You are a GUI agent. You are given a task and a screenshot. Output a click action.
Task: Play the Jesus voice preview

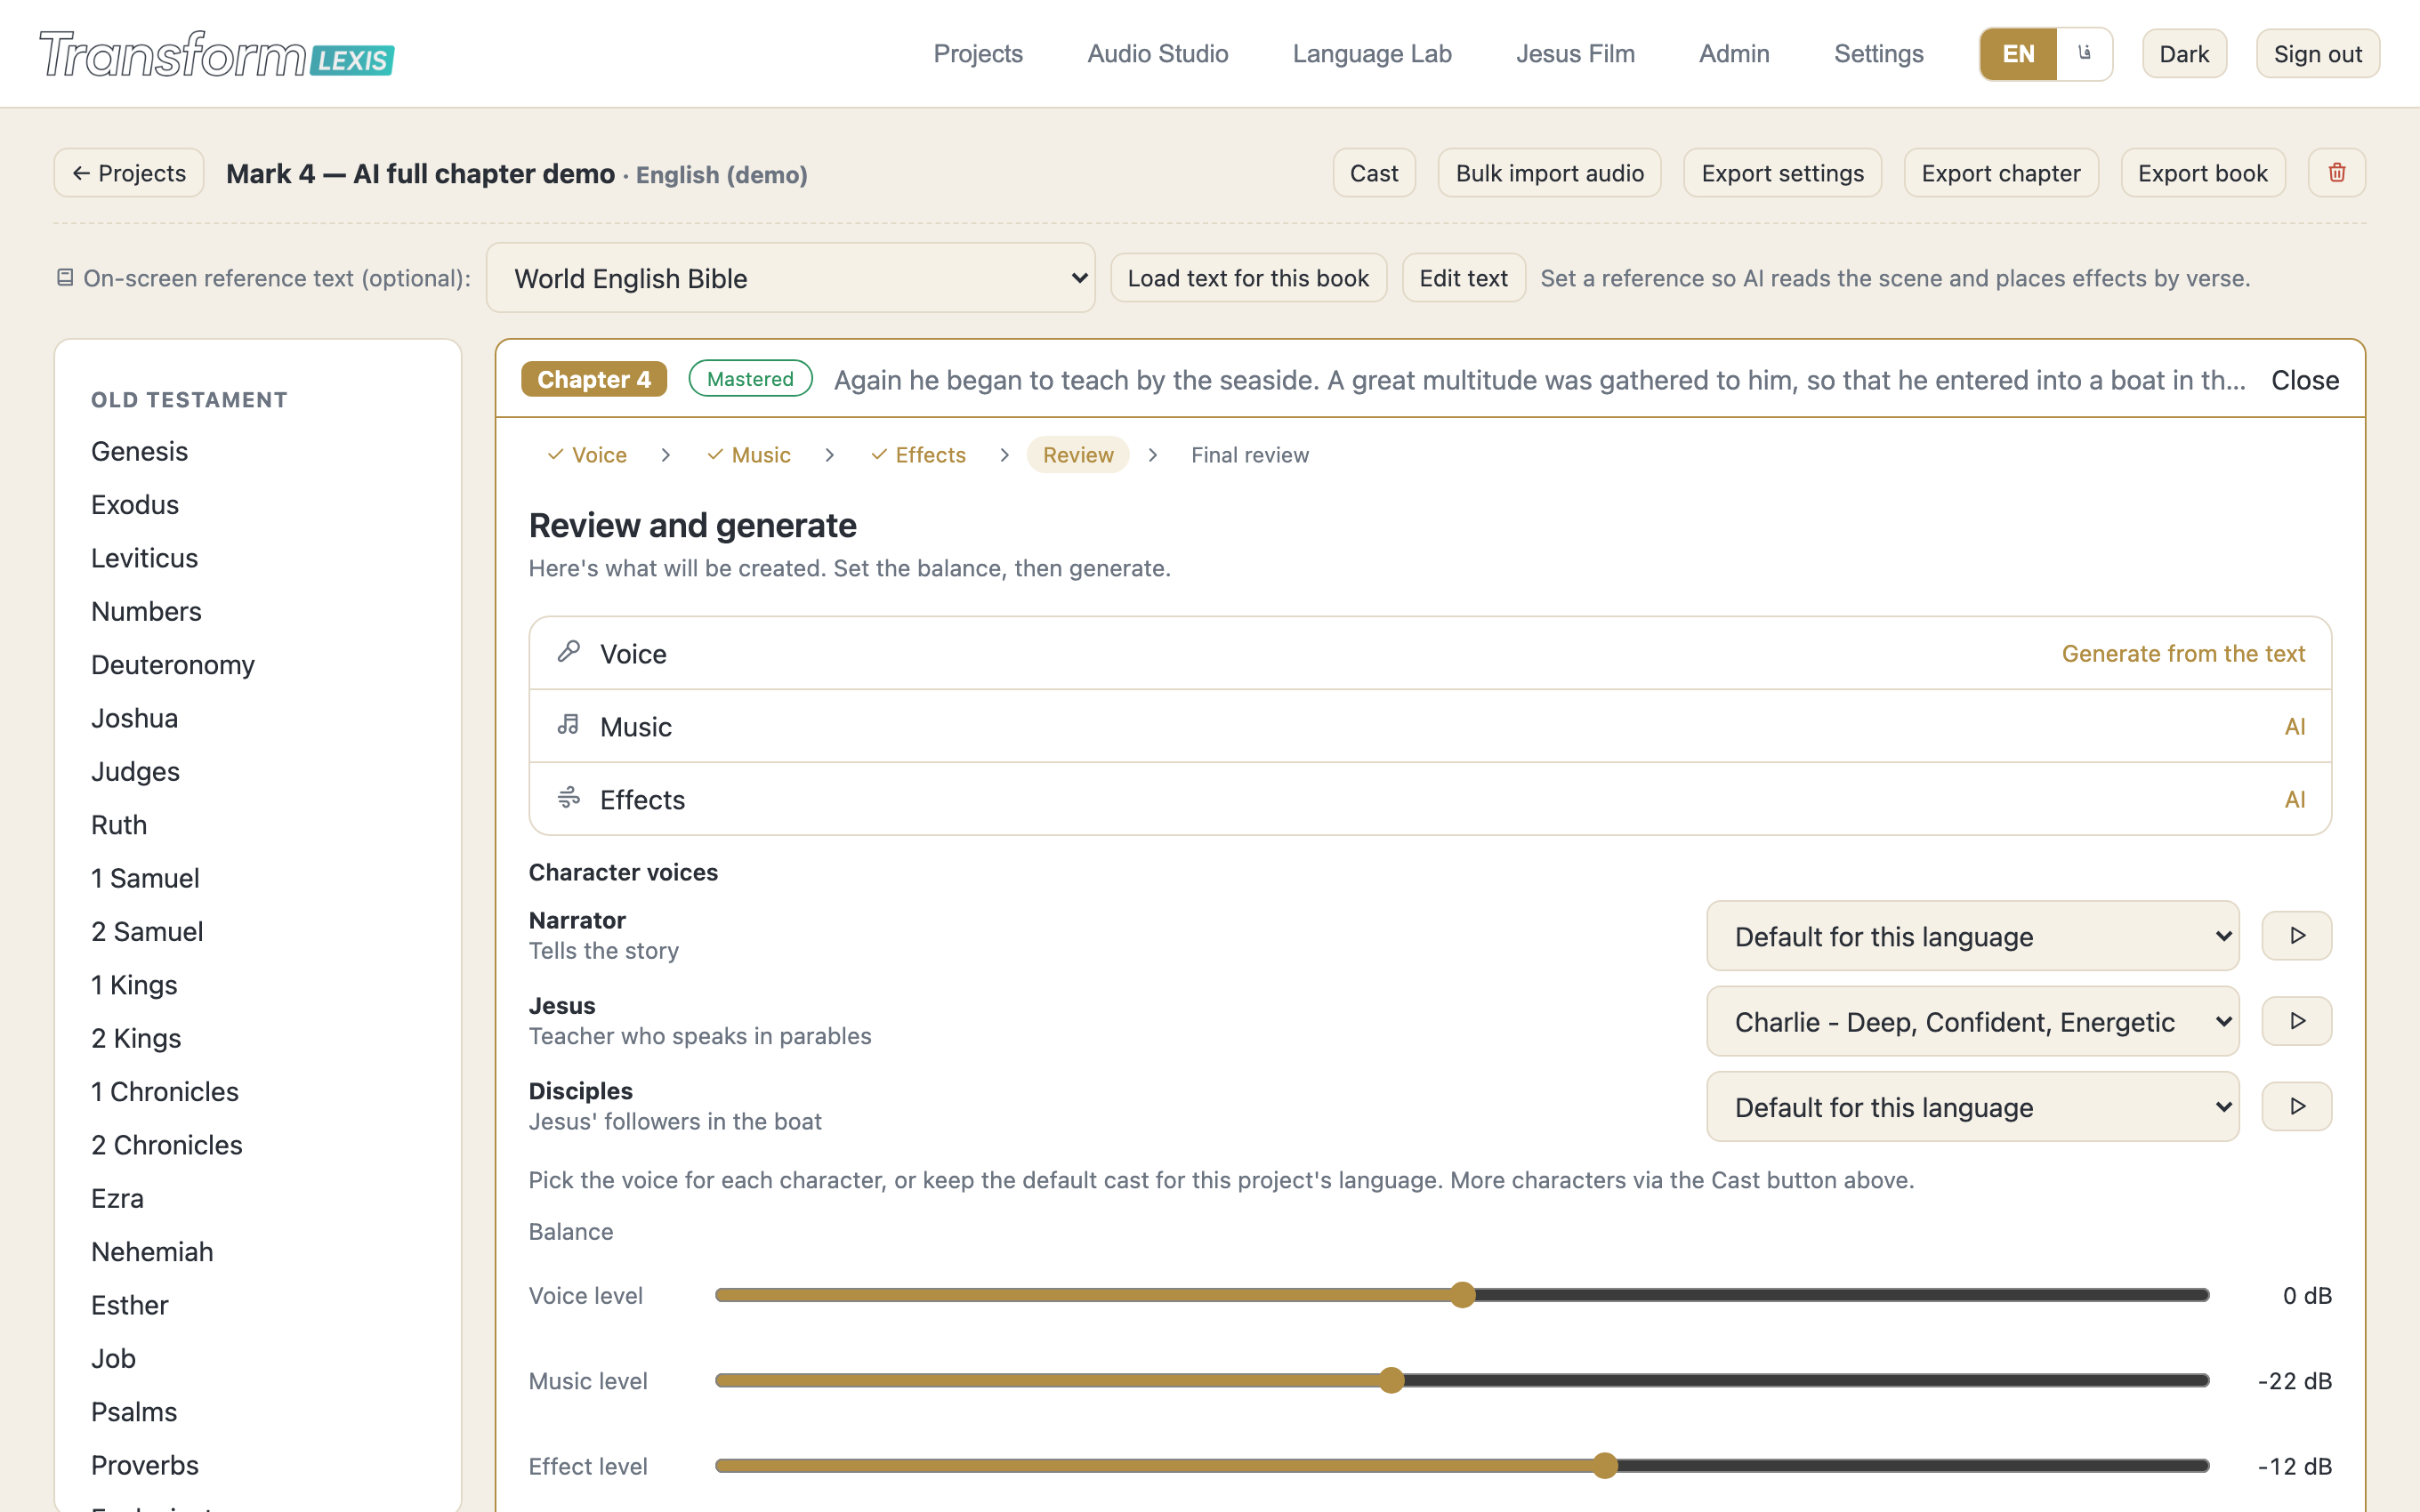[2297, 1021]
